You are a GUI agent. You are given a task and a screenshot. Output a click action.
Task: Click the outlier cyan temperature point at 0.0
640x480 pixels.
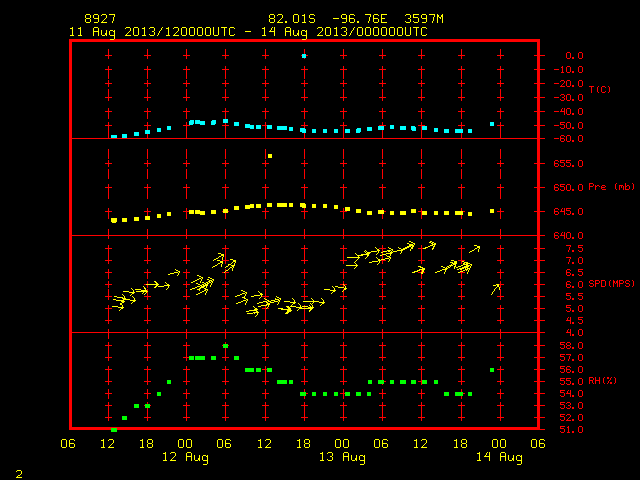[304, 56]
